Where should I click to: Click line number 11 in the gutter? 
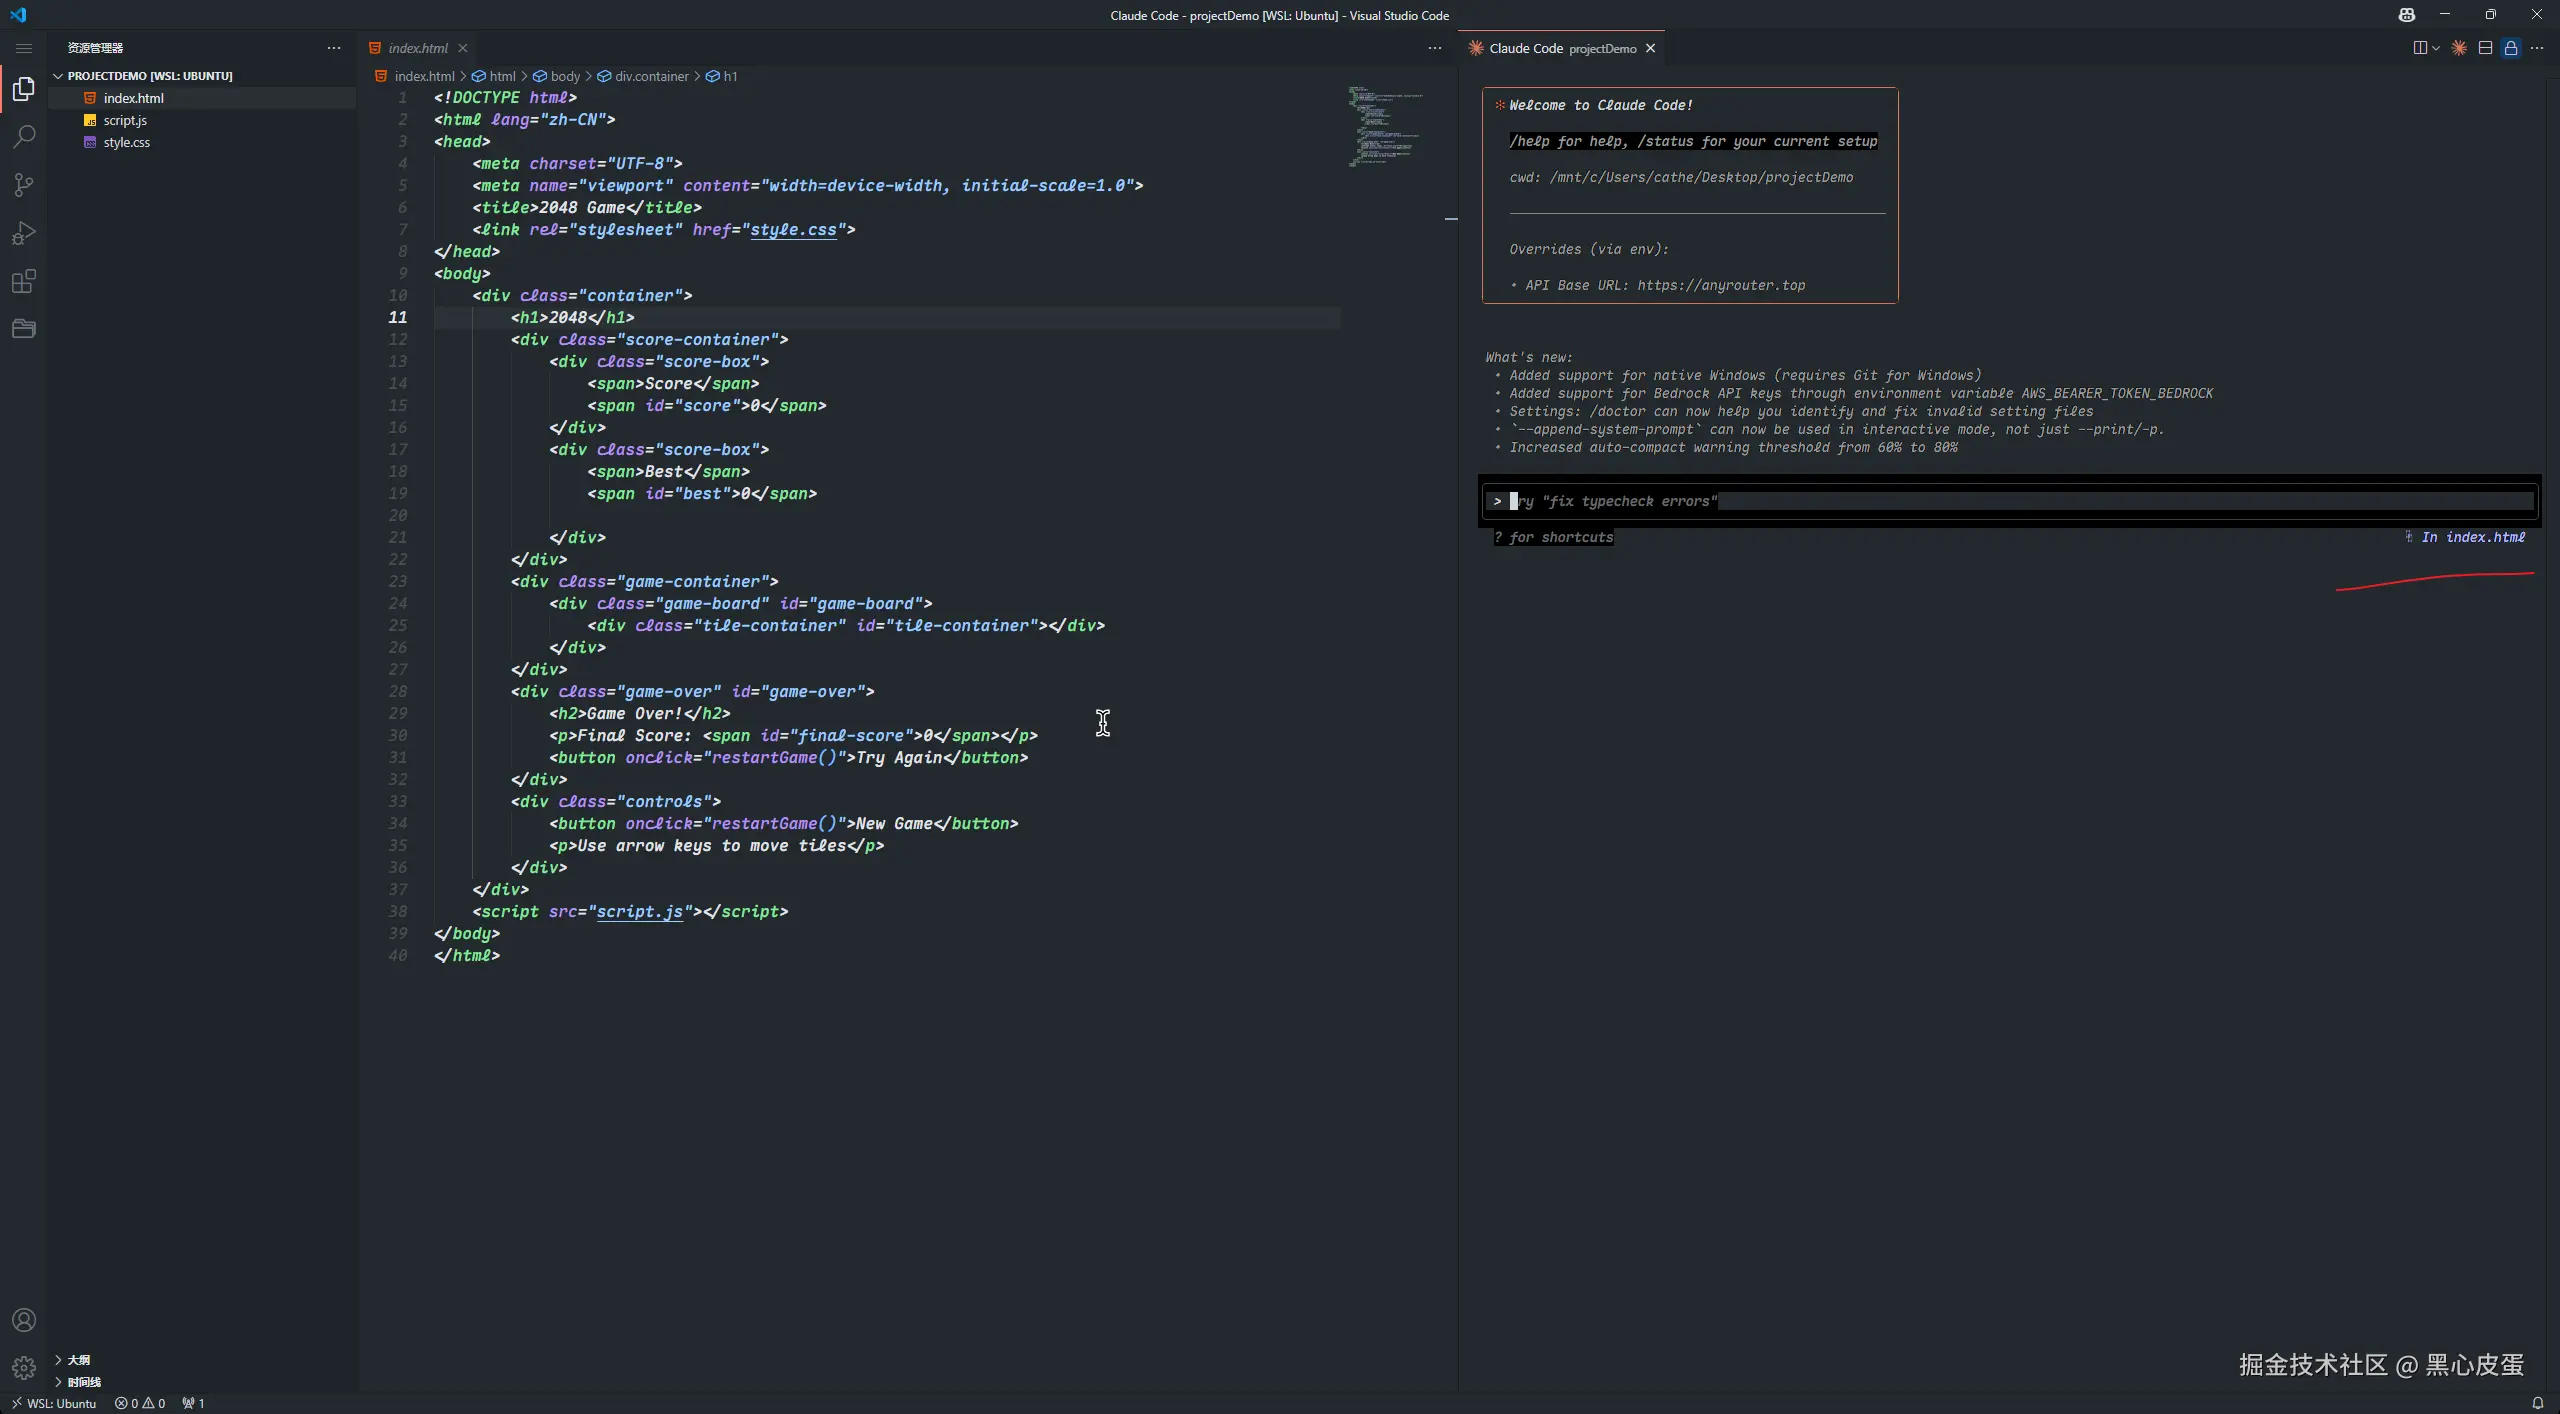(x=398, y=318)
